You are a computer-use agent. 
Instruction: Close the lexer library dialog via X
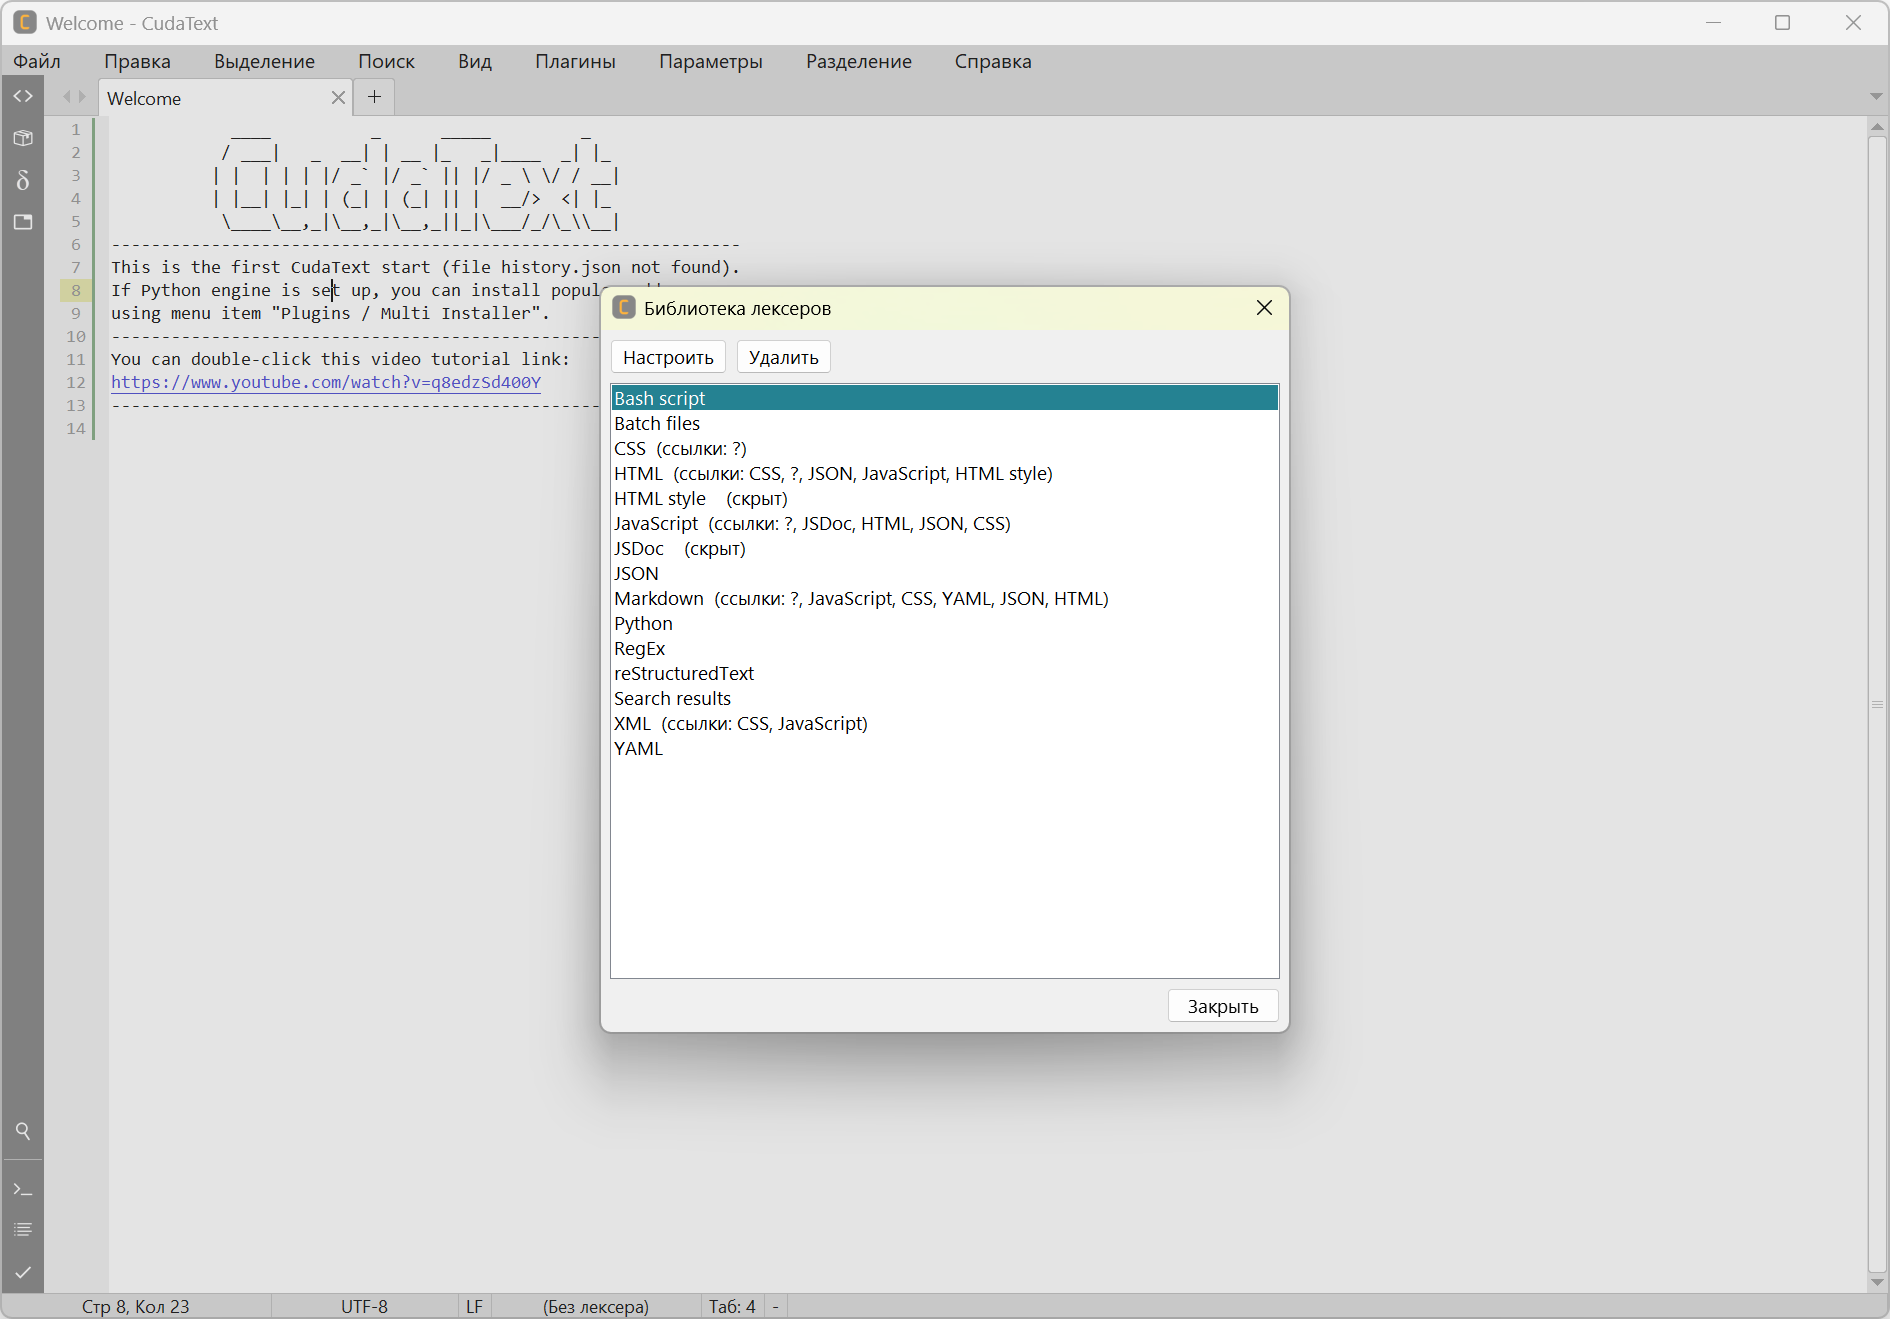point(1264,308)
